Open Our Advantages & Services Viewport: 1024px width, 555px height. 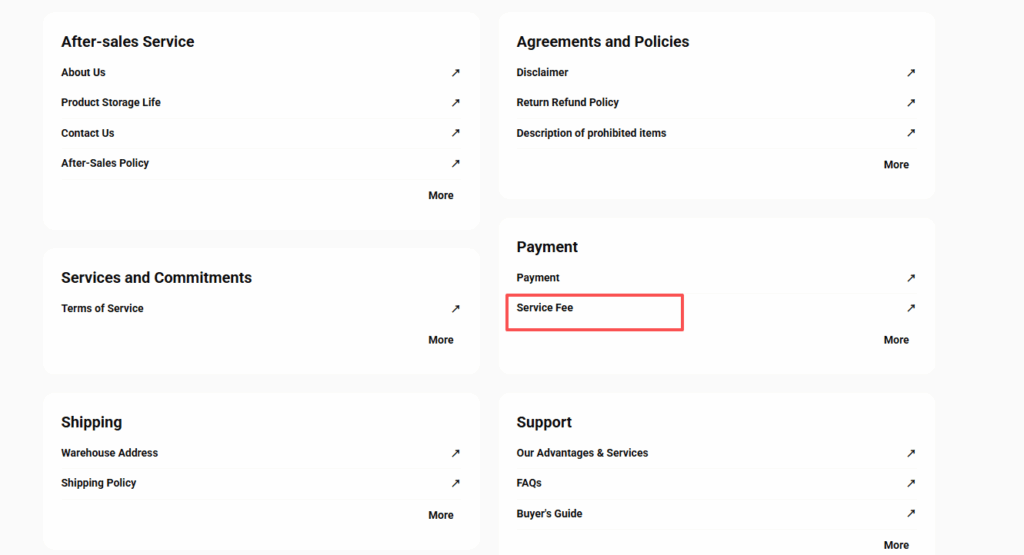tap(582, 453)
